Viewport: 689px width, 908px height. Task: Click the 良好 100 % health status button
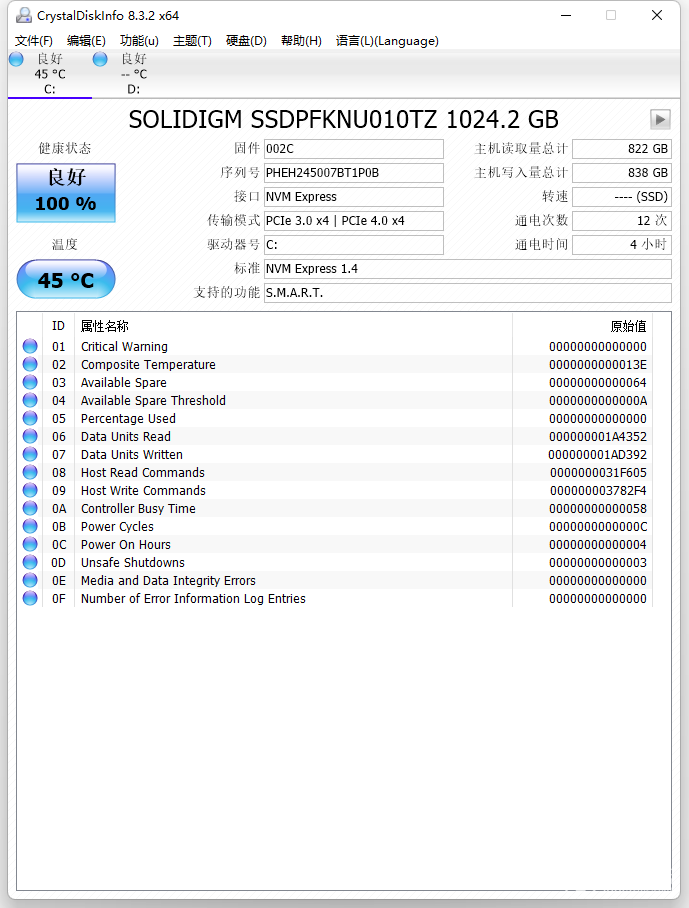pos(66,193)
